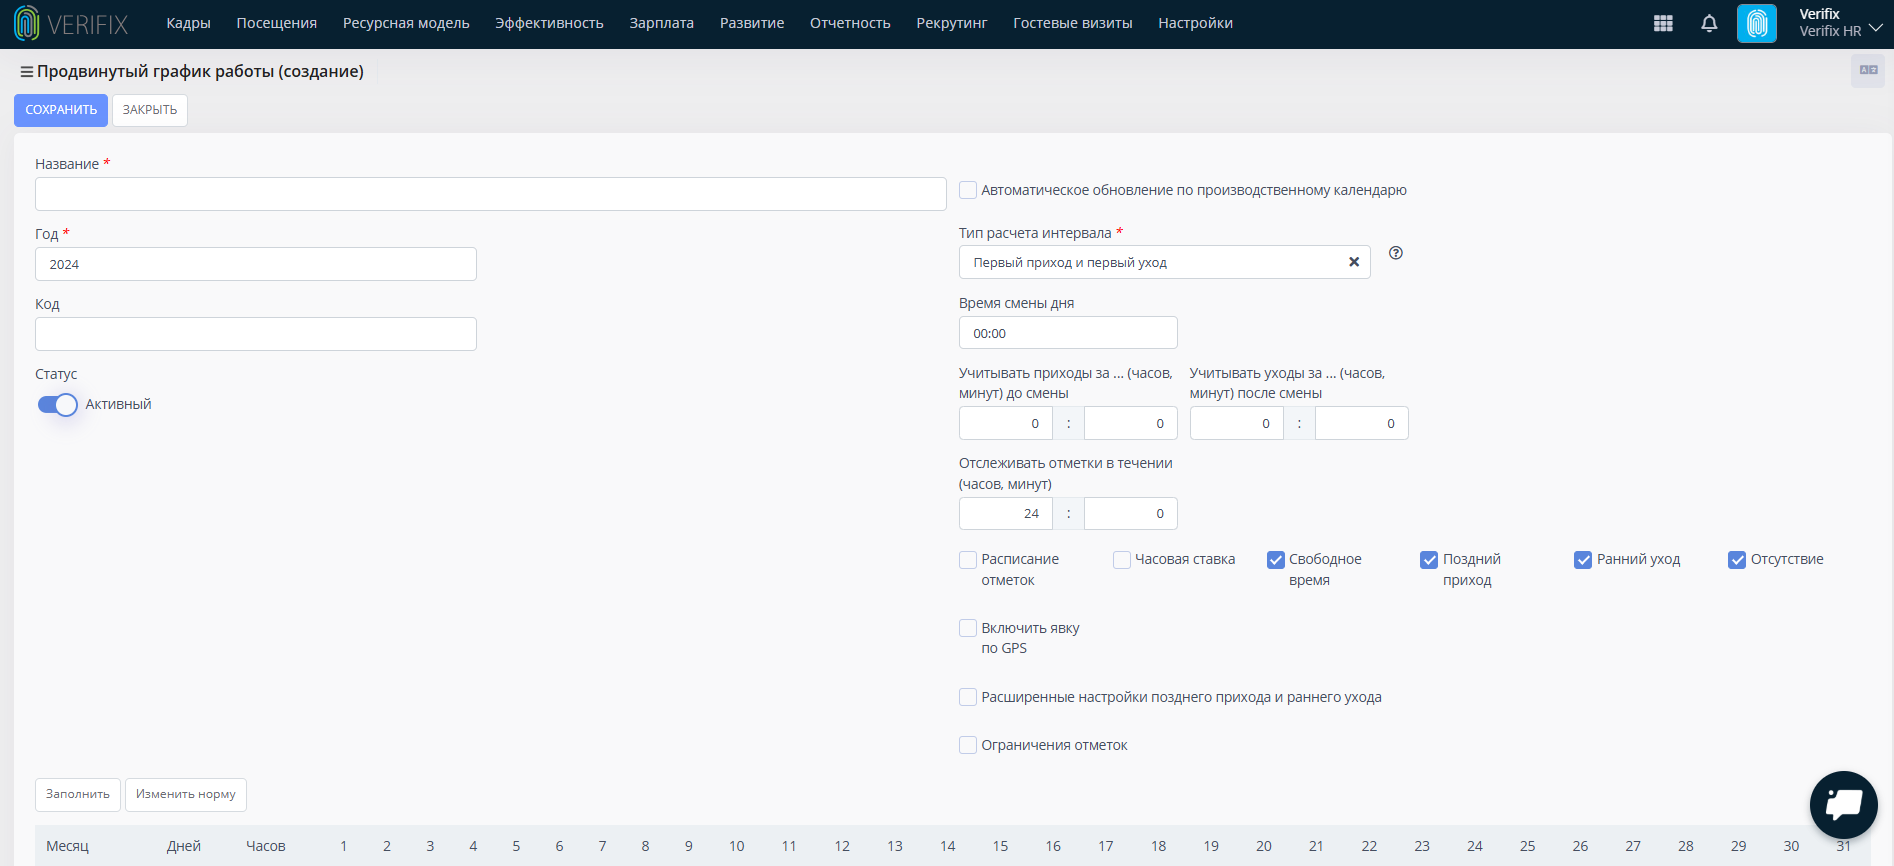The width and height of the screenshot is (1894, 866).
Task: Enable automatic update by production calendar
Action: pyautogui.click(x=968, y=190)
